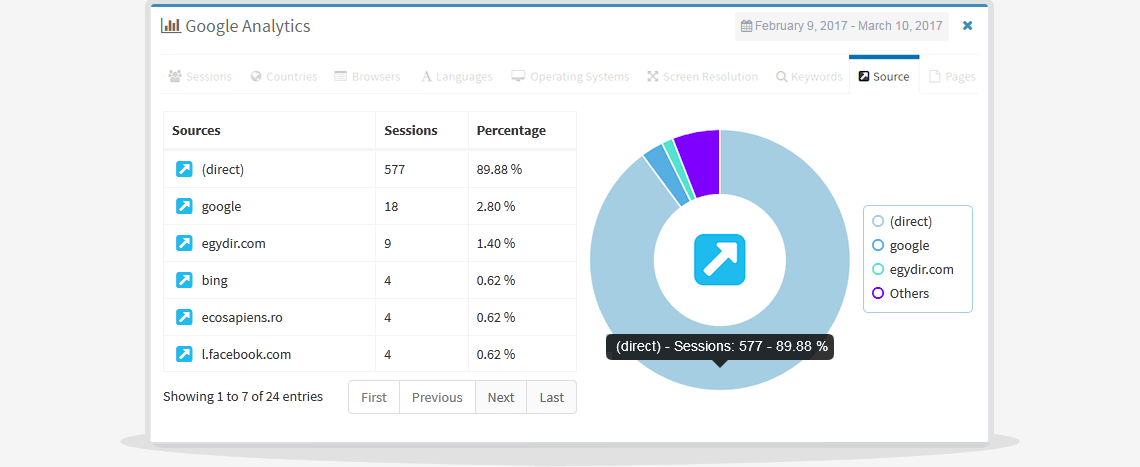Image resolution: width=1140 pixels, height=467 pixels.
Task: Click the source icon for (direct) row
Action: [x=184, y=169]
